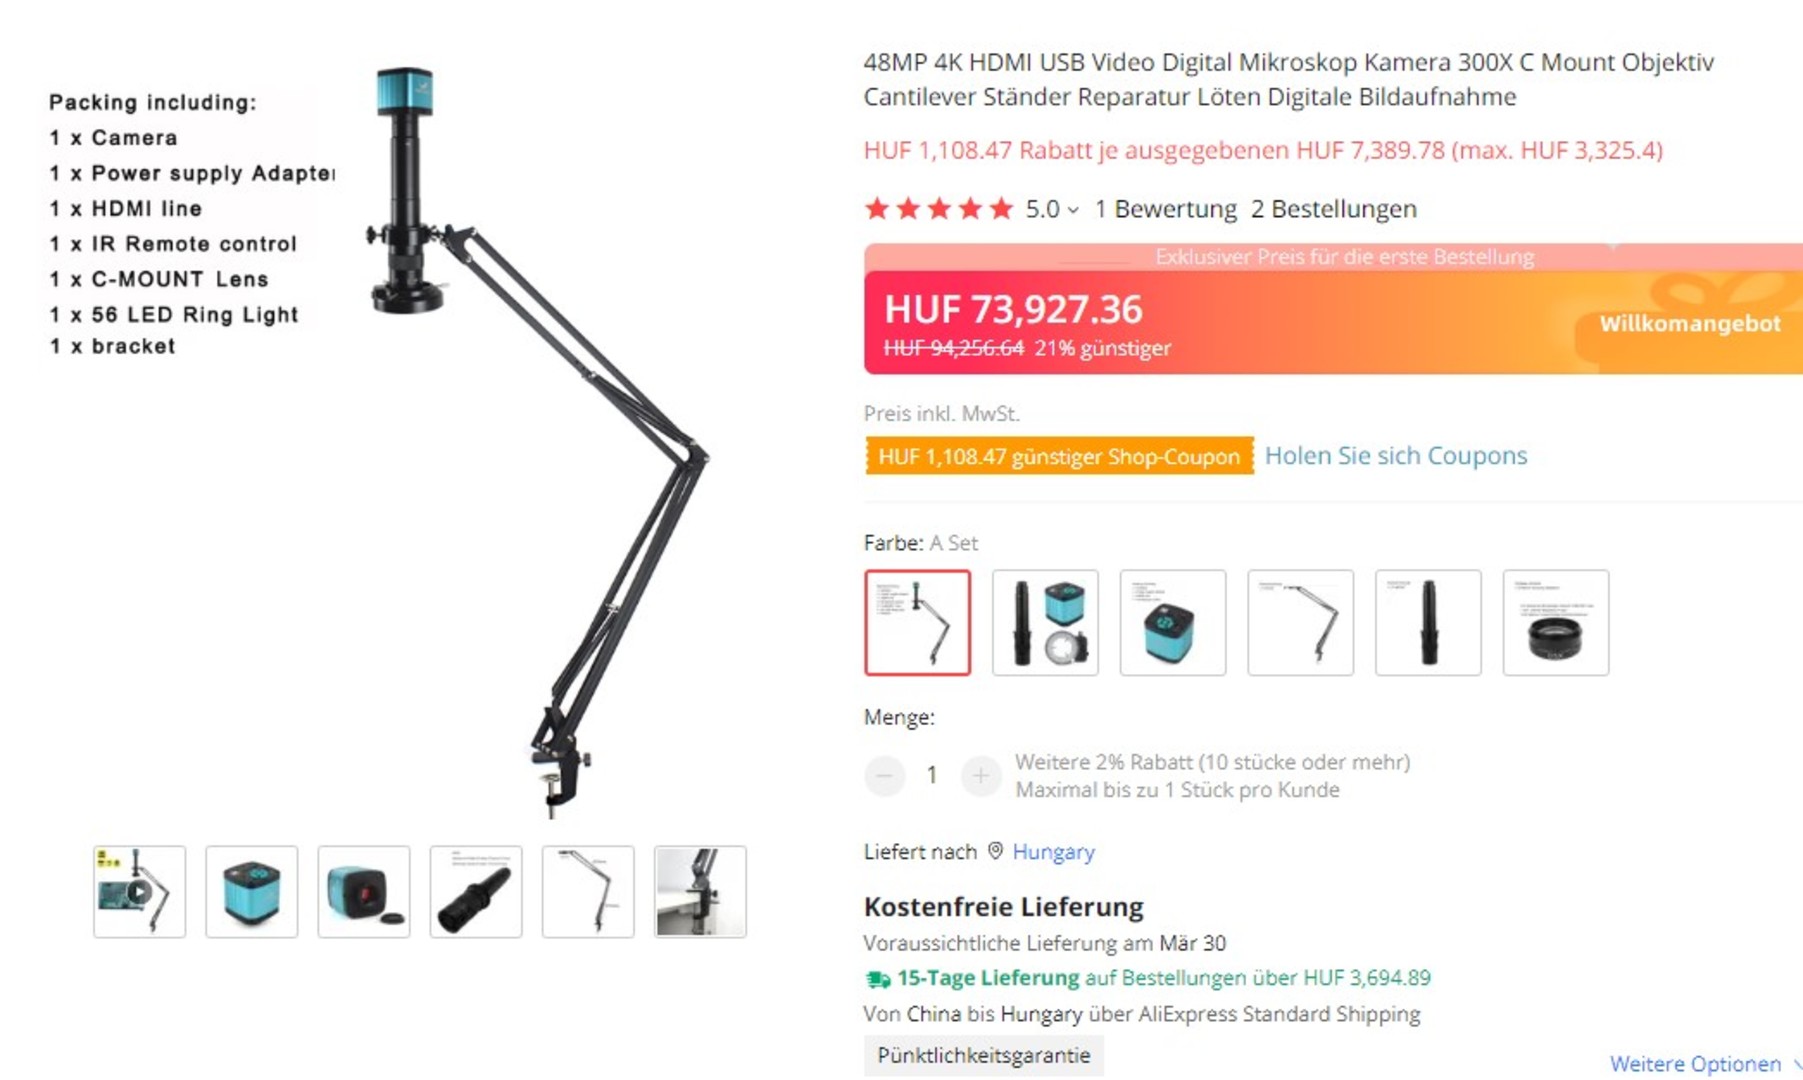This screenshot has width=1803, height=1080.
Task: Show the cantilever arm stand thumbnail
Action: 587,891
